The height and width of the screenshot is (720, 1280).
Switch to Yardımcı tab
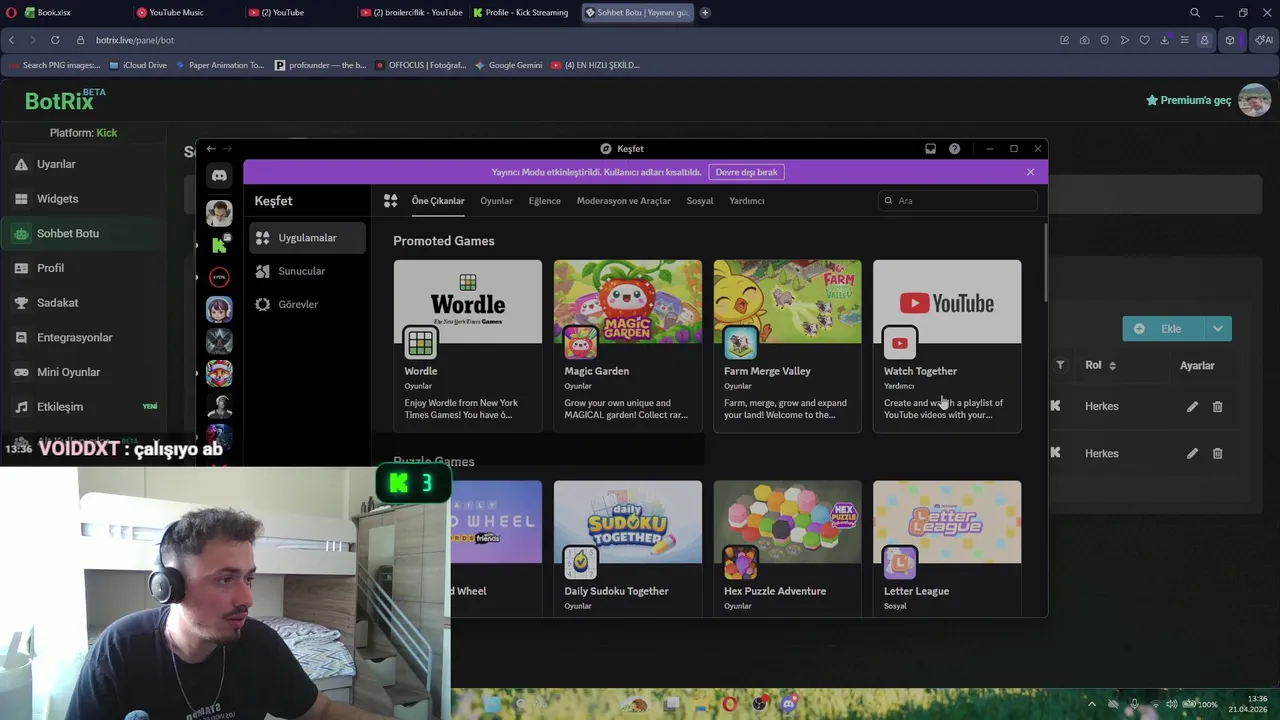[x=747, y=201]
